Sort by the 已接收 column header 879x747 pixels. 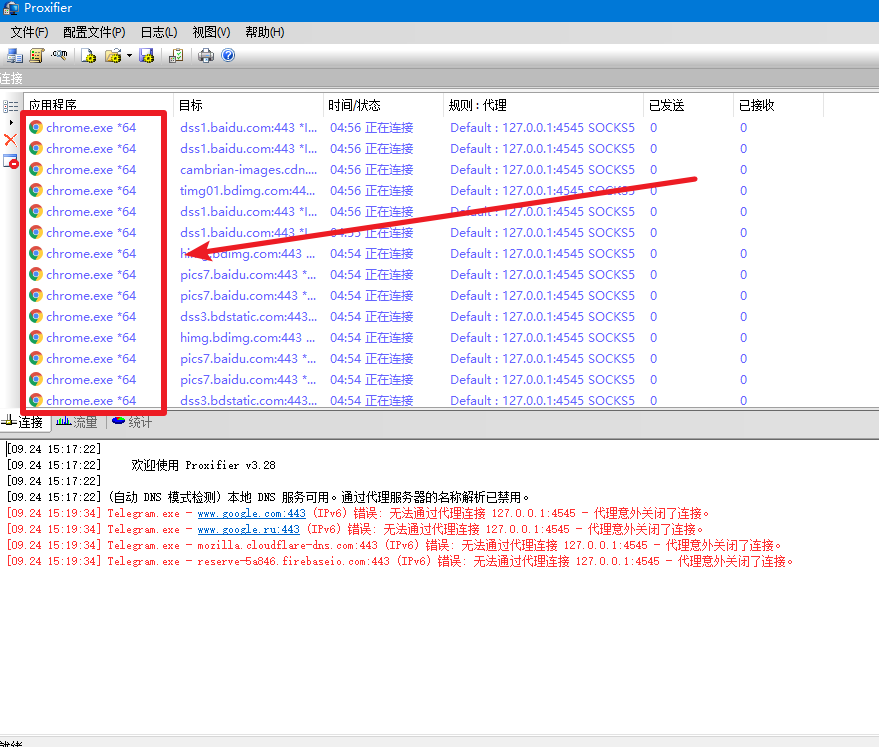(778, 105)
